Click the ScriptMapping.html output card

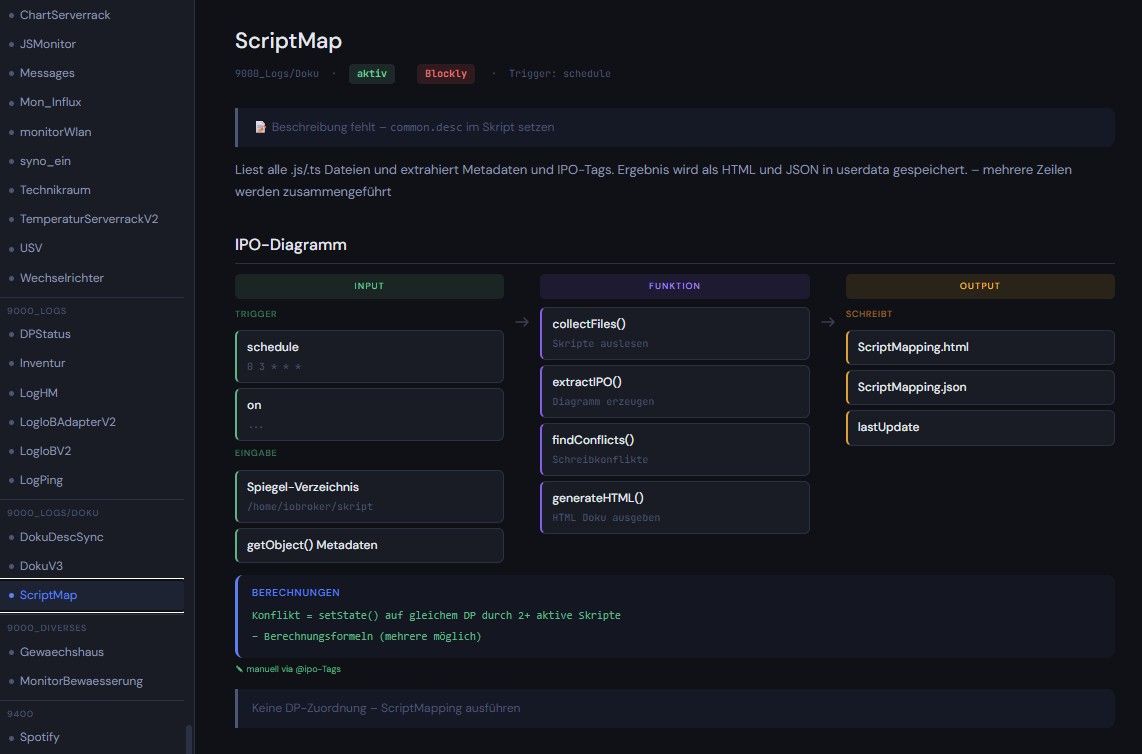(x=980, y=347)
